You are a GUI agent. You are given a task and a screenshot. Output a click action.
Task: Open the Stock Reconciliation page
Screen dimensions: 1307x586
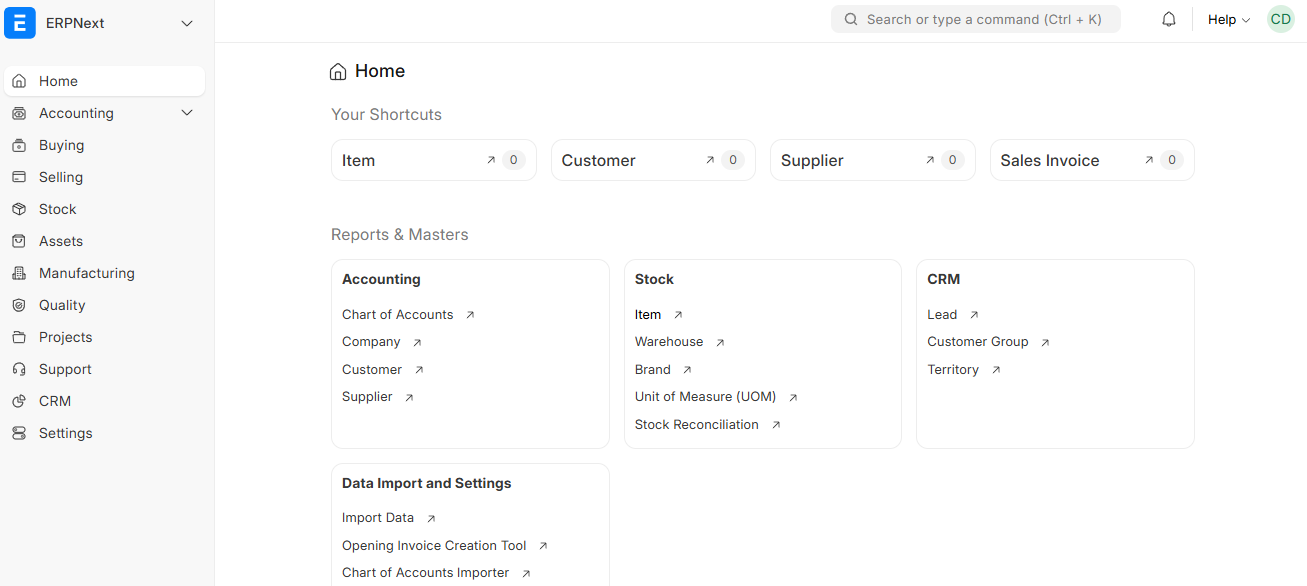point(696,424)
